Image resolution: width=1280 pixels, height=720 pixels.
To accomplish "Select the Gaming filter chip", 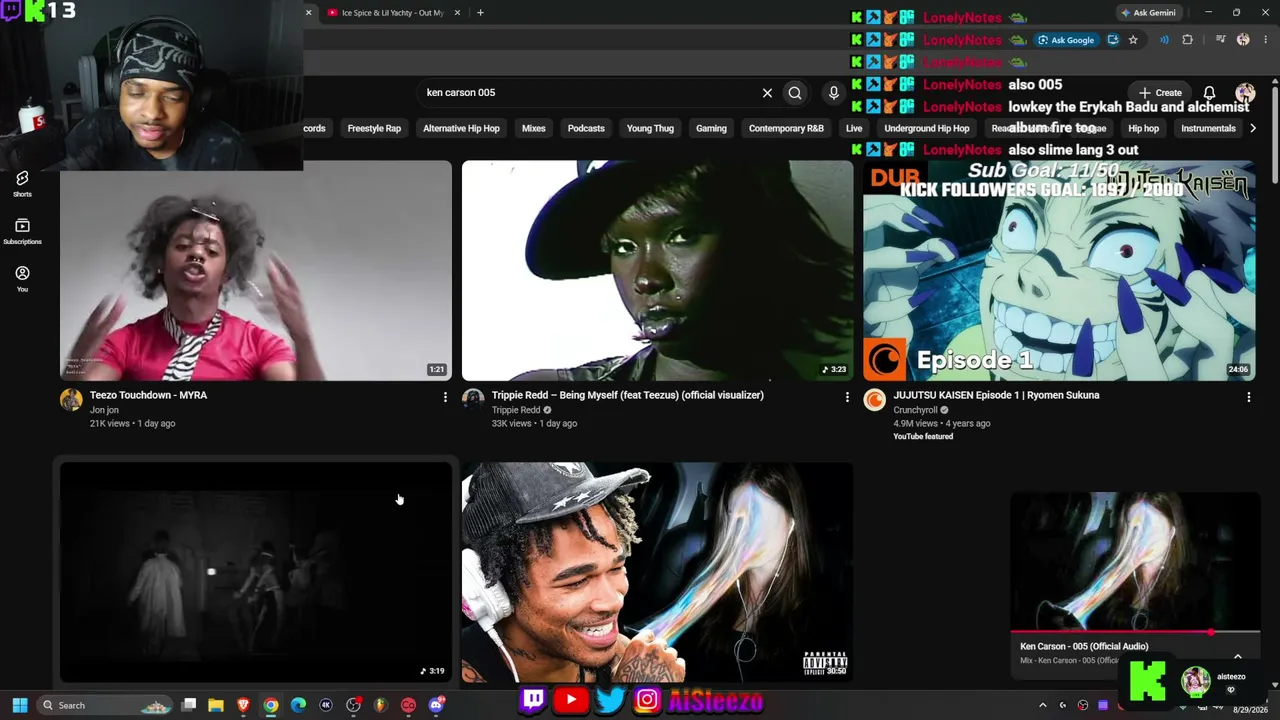I will (711, 128).
